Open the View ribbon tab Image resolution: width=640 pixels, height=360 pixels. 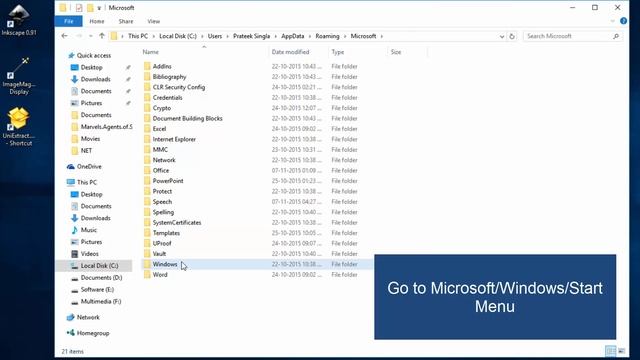[153, 21]
